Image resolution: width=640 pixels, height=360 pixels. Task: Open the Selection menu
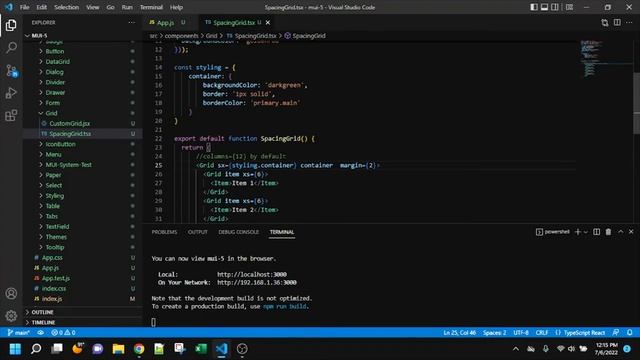67,7
